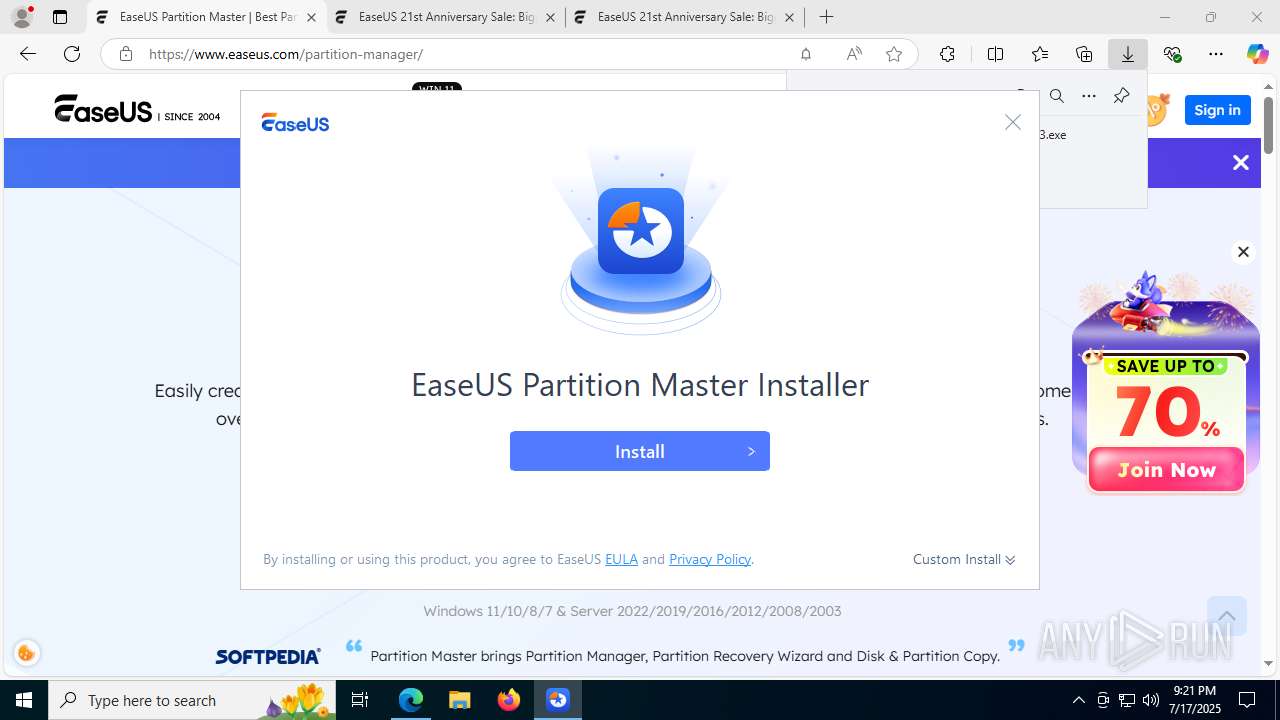Go back in the browser
The height and width of the screenshot is (720, 1280).
click(28, 54)
